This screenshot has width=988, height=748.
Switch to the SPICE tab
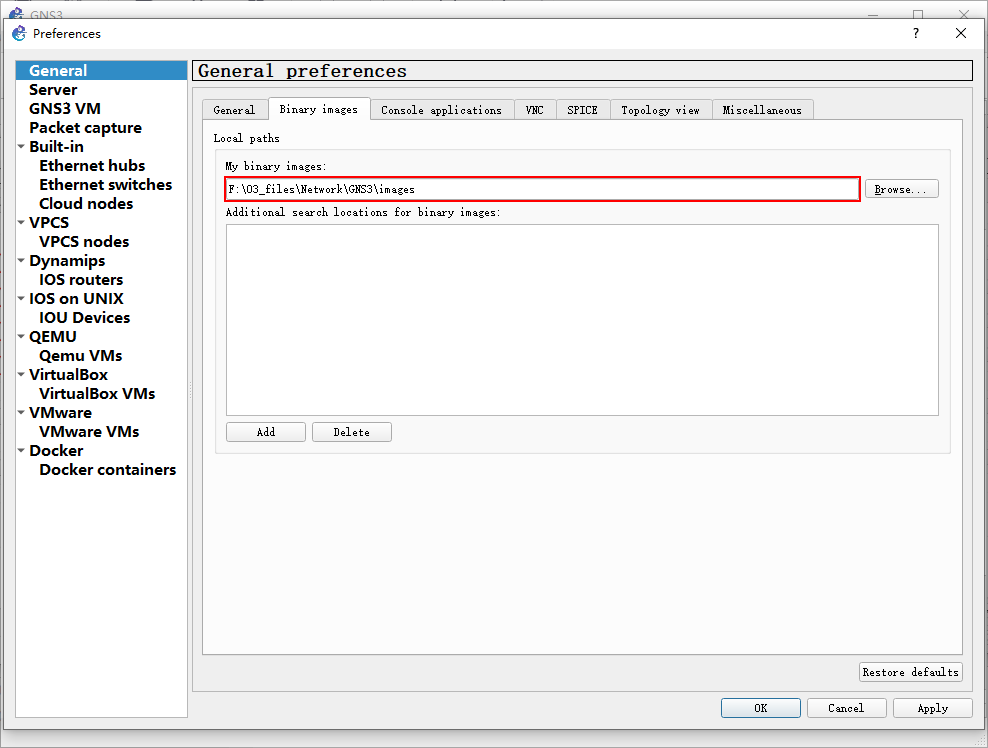point(582,110)
